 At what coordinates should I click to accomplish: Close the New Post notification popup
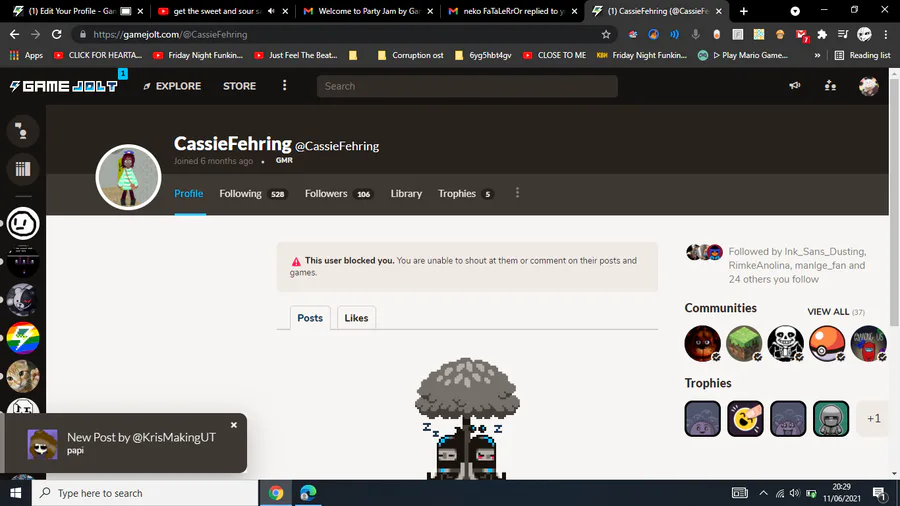click(x=234, y=425)
